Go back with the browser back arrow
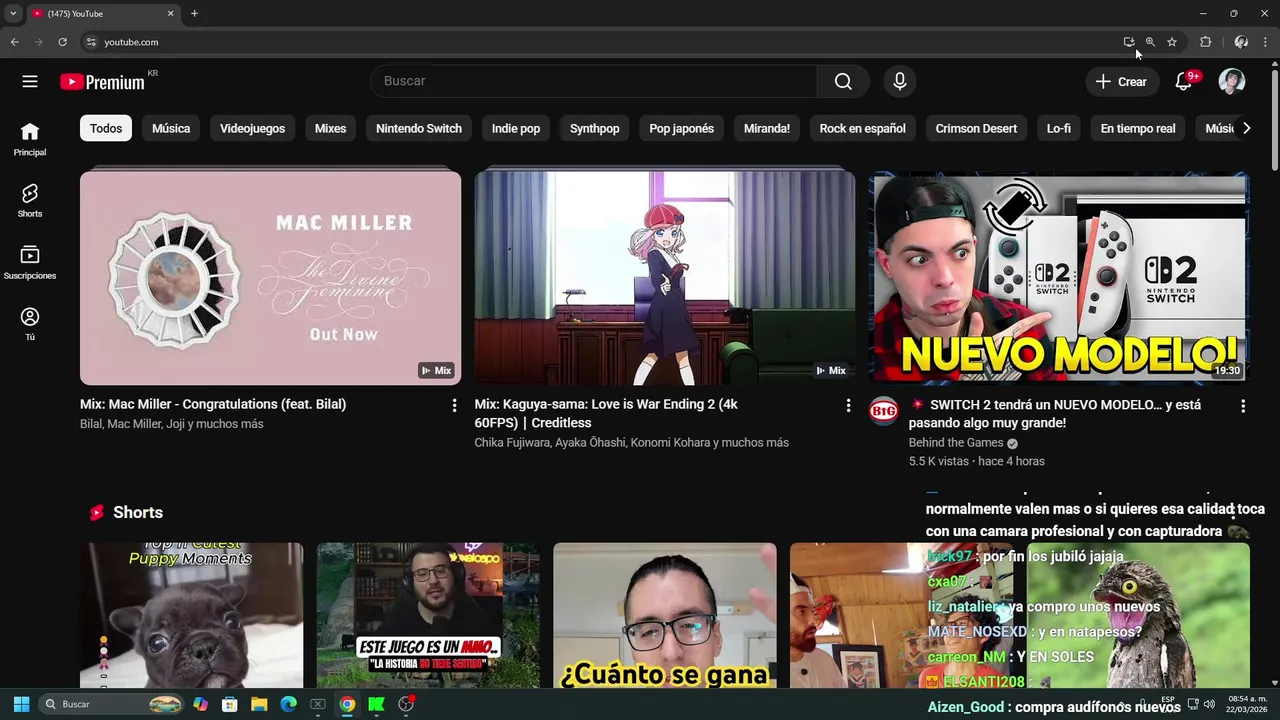Screen dimensions: 1280x720 (x=14, y=42)
